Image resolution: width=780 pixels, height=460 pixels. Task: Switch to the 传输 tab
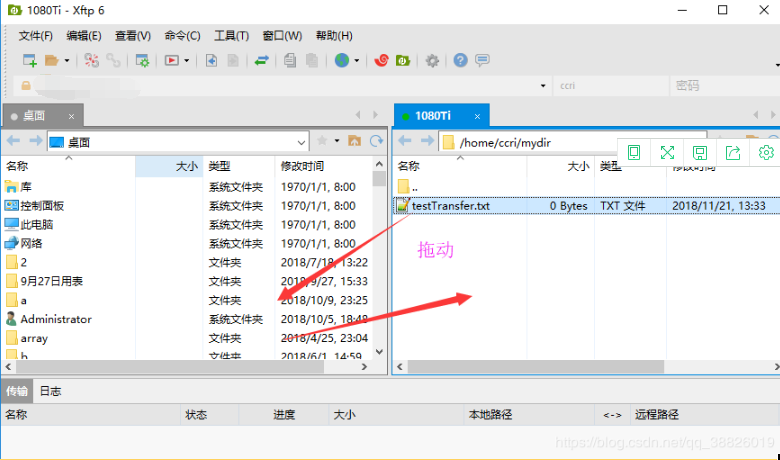[x=16, y=391]
